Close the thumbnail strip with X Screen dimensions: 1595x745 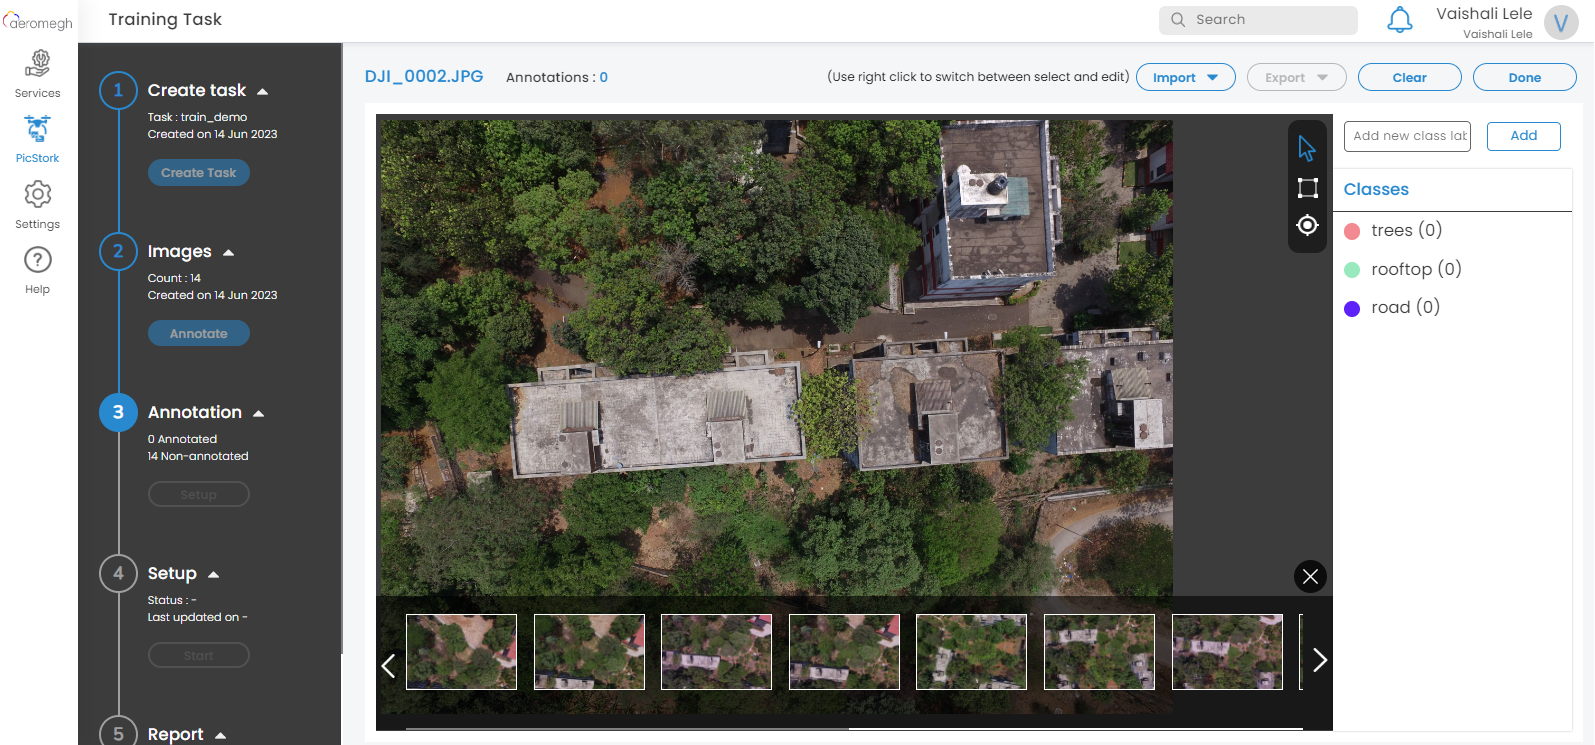pyautogui.click(x=1310, y=577)
